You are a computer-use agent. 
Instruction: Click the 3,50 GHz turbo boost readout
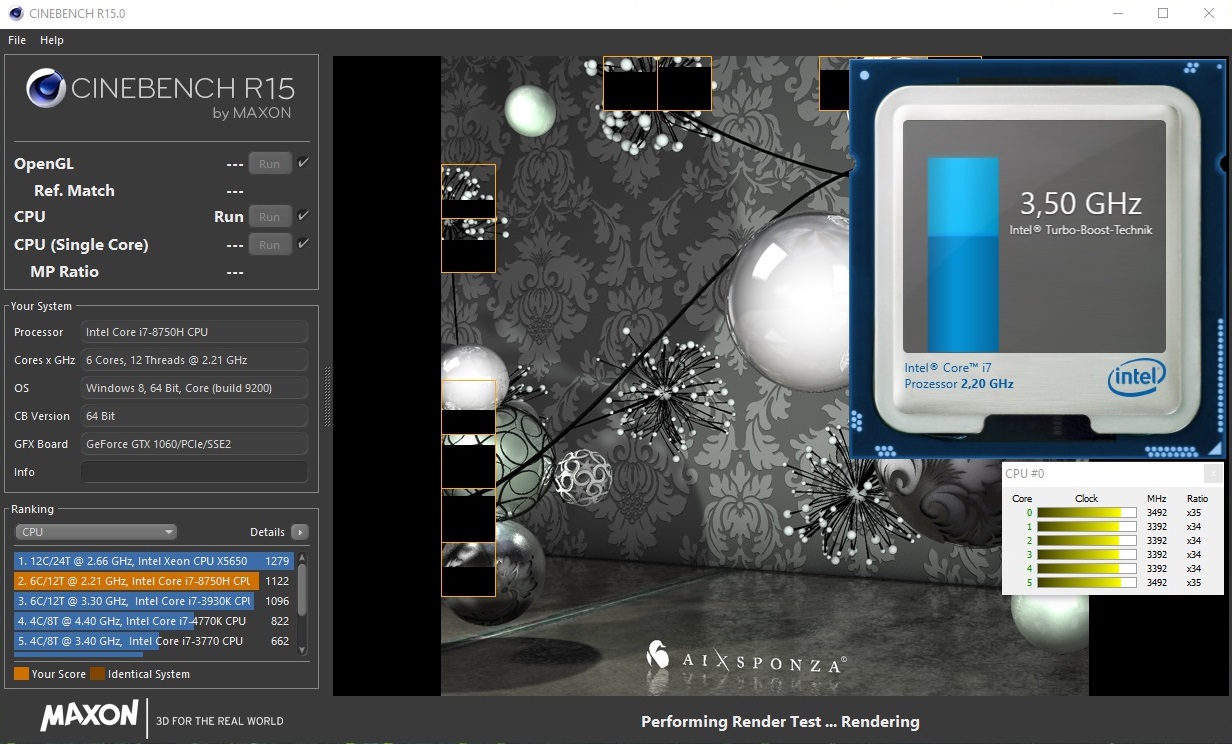[x=1080, y=204]
